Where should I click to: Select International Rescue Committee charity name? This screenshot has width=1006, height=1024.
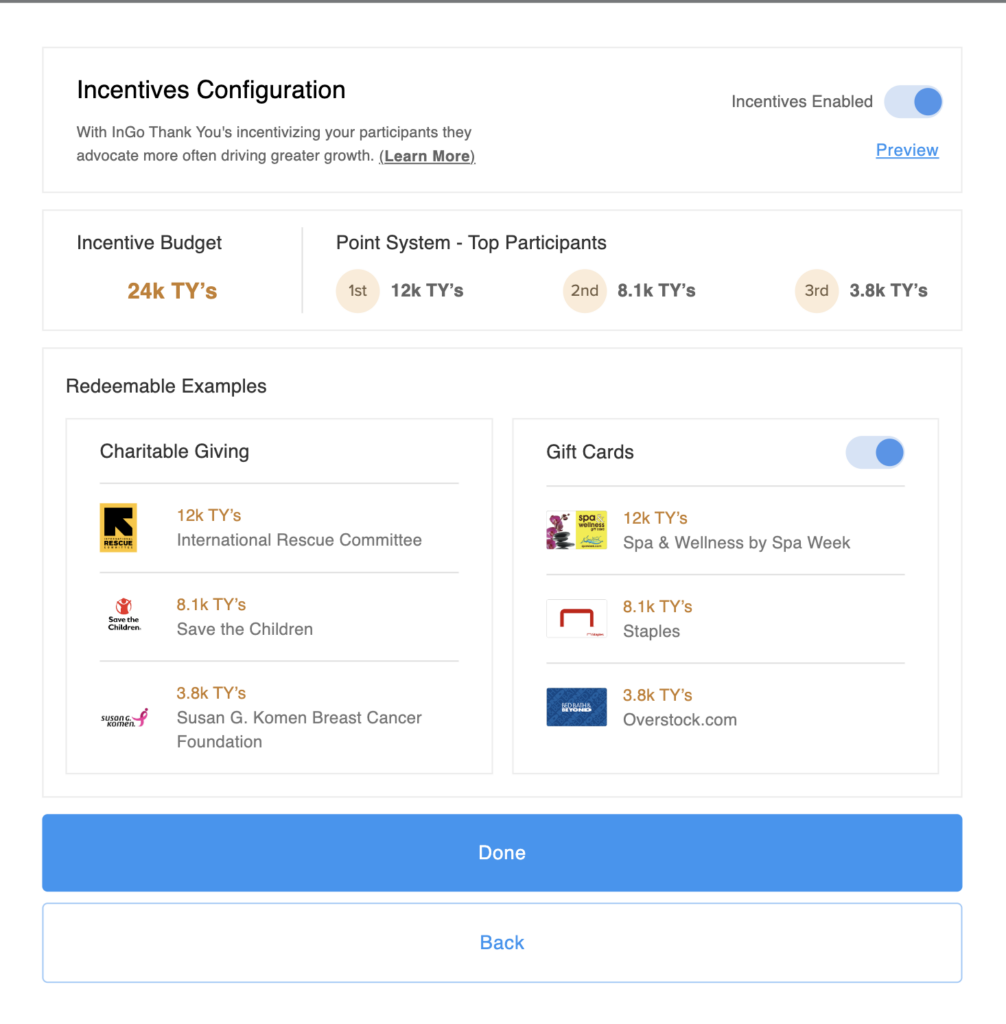[299, 540]
